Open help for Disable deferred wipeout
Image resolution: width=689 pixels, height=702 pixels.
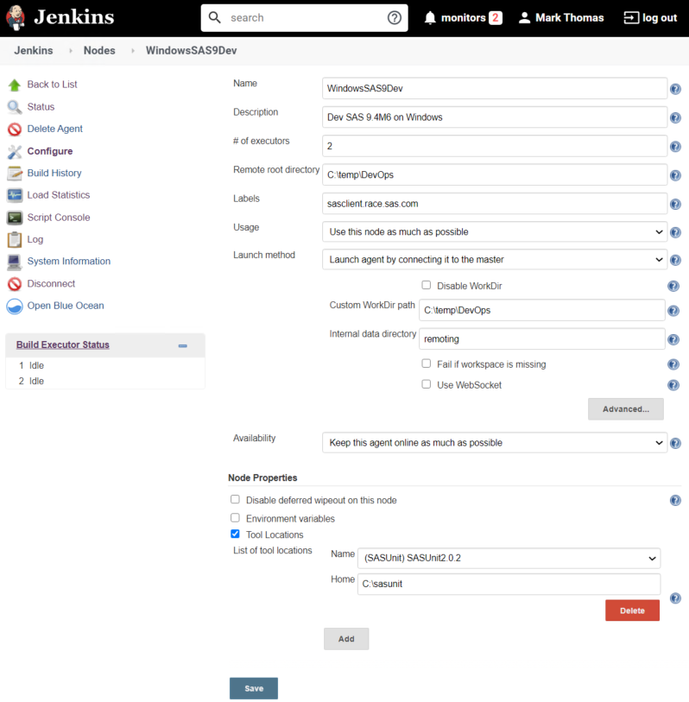click(675, 500)
